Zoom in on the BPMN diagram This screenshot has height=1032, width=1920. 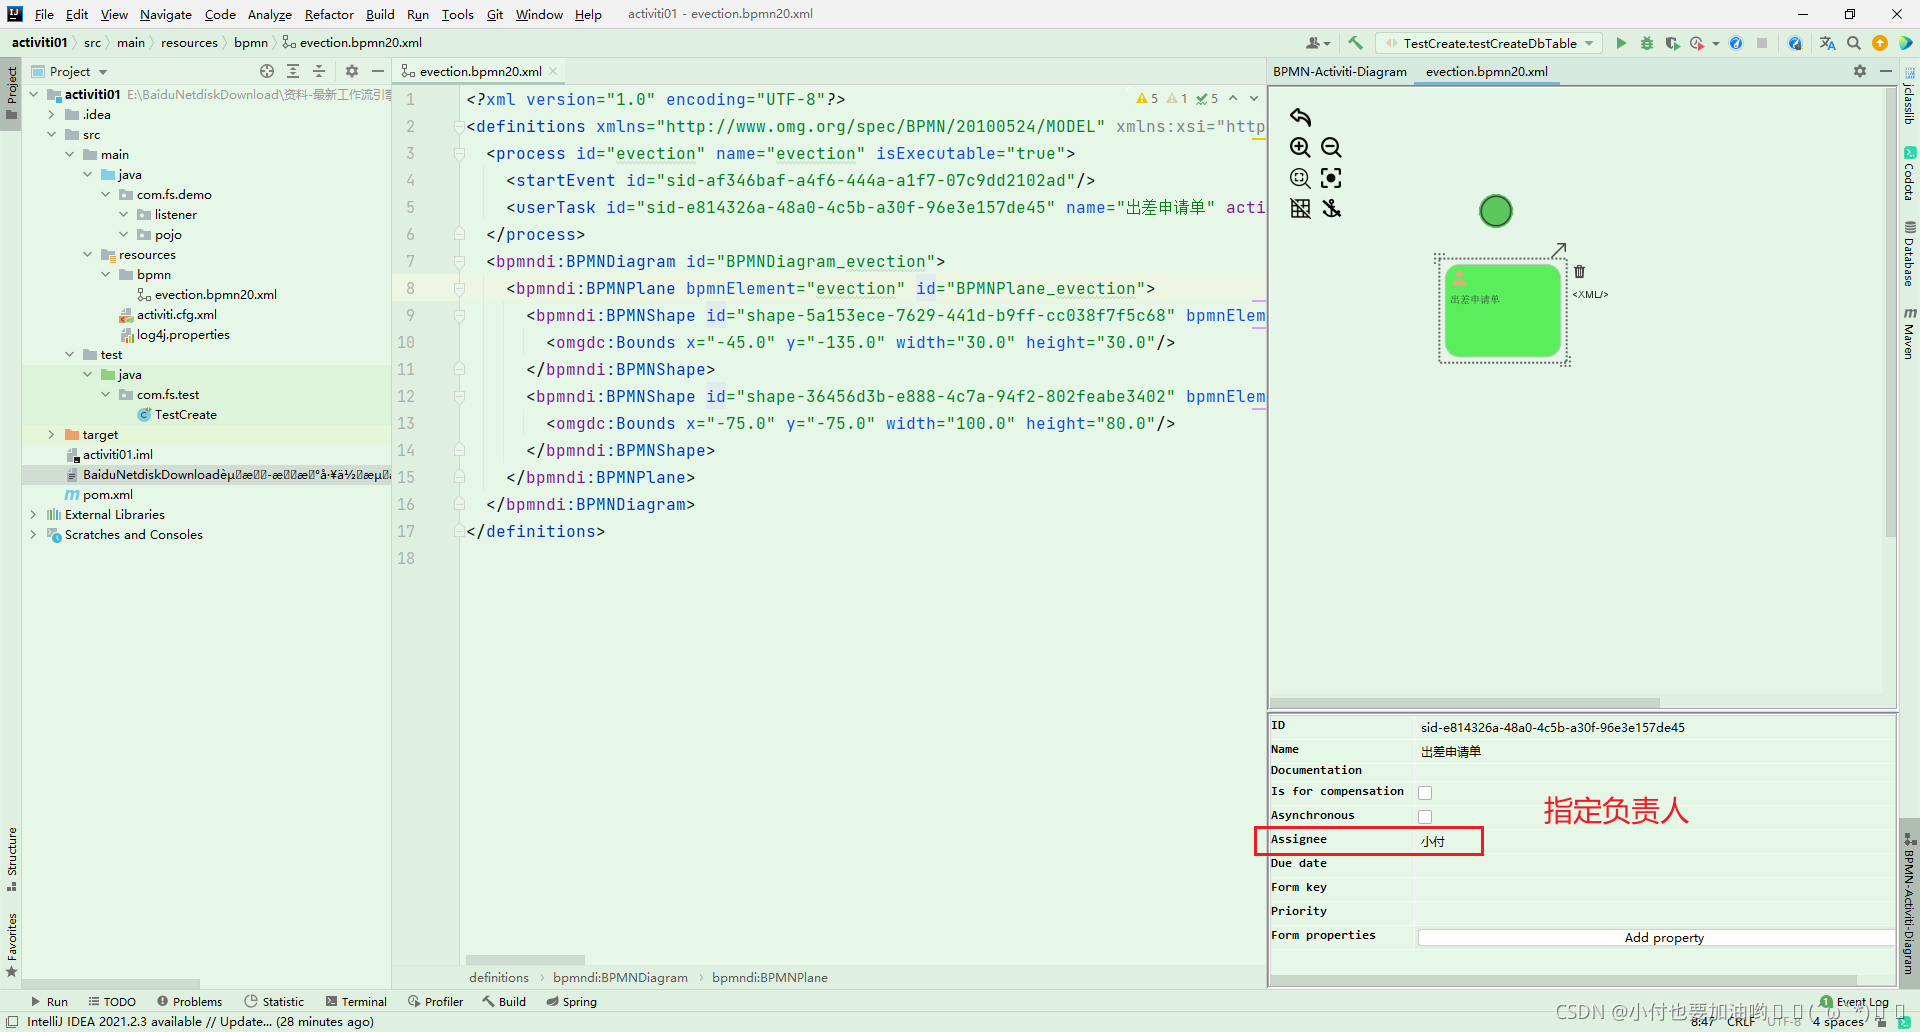coord(1300,147)
